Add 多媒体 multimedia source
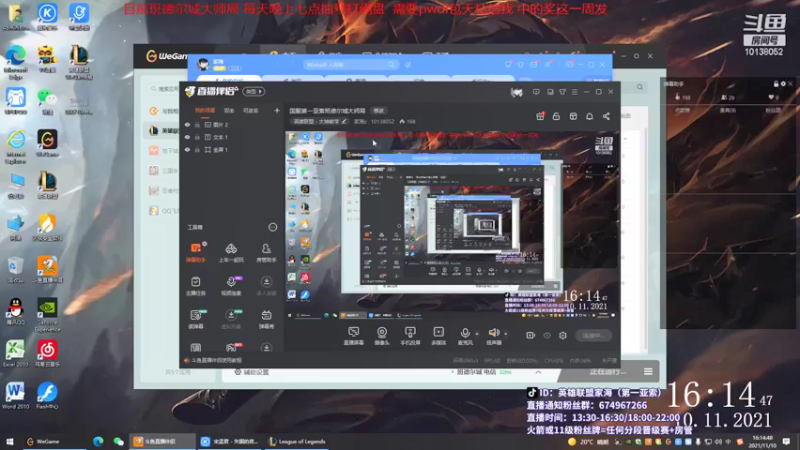 tap(438, 336)
